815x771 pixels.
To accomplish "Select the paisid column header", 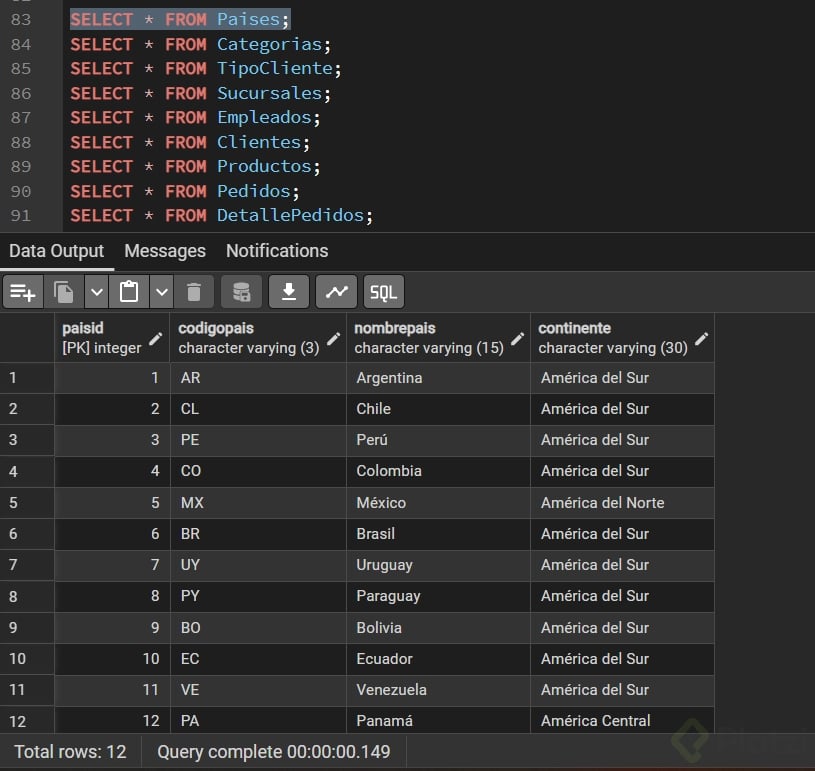I will click(112, 338).
